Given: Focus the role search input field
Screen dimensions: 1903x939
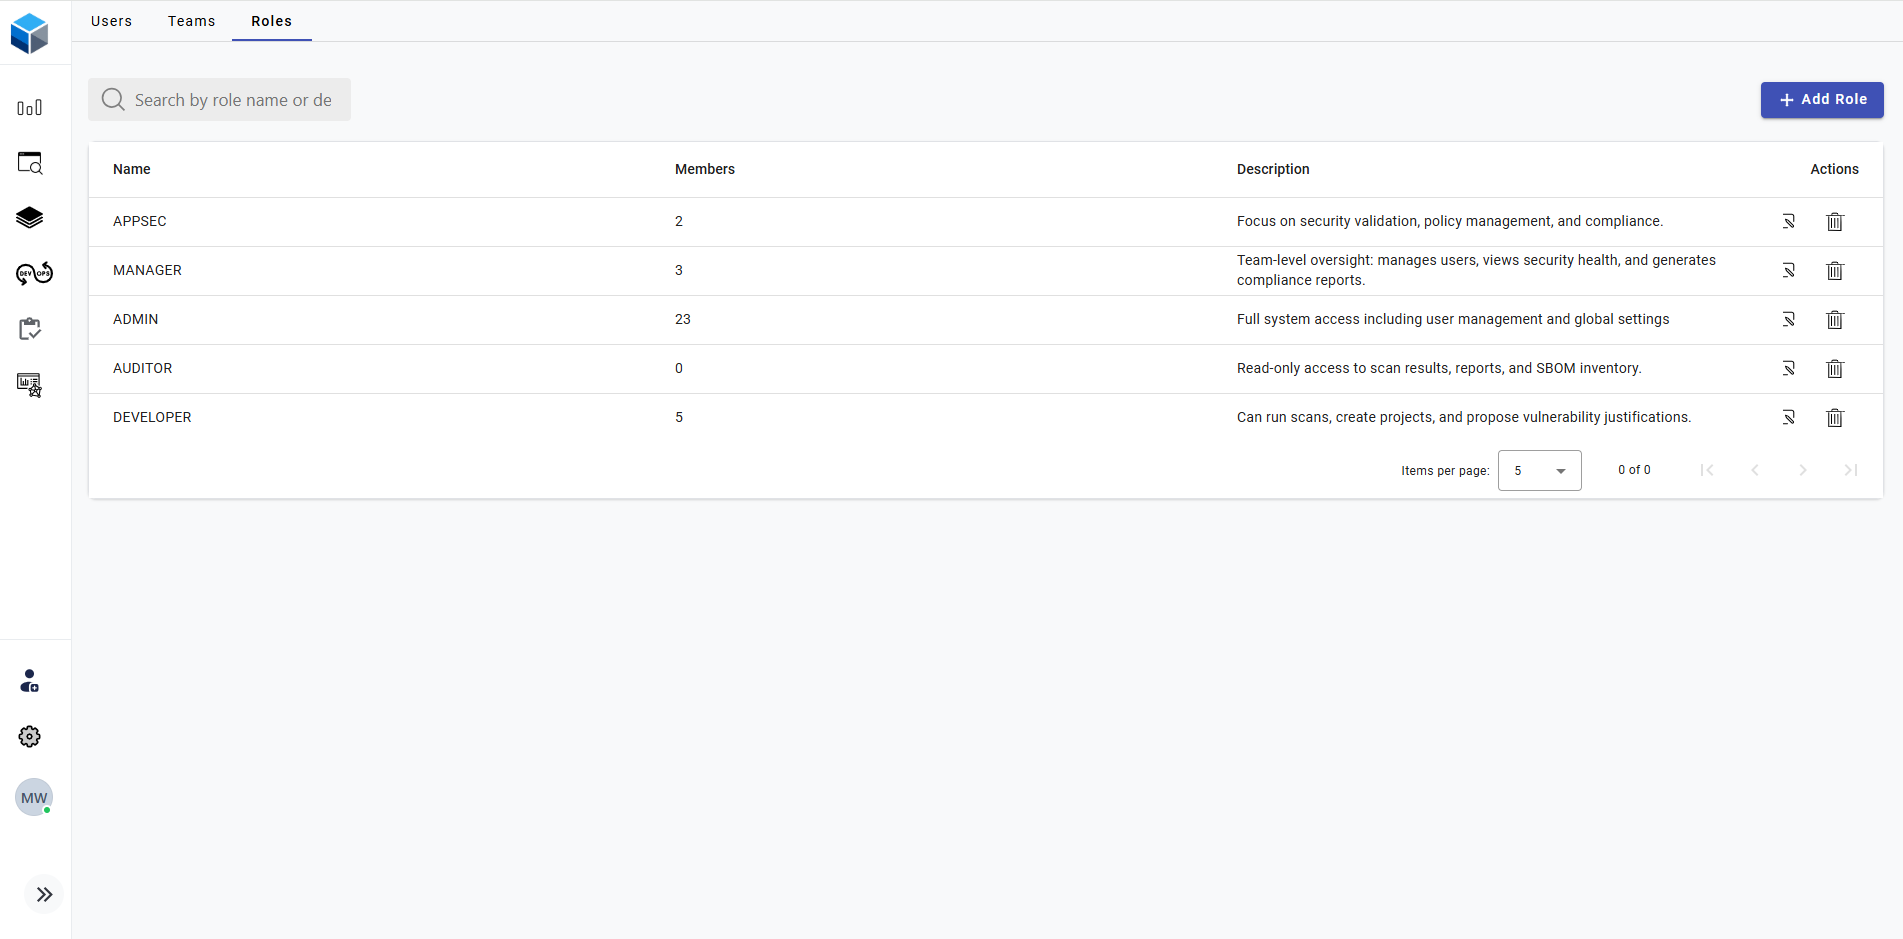Looking at the screenshot, I should pyautogui.click(x=232, y=100).
